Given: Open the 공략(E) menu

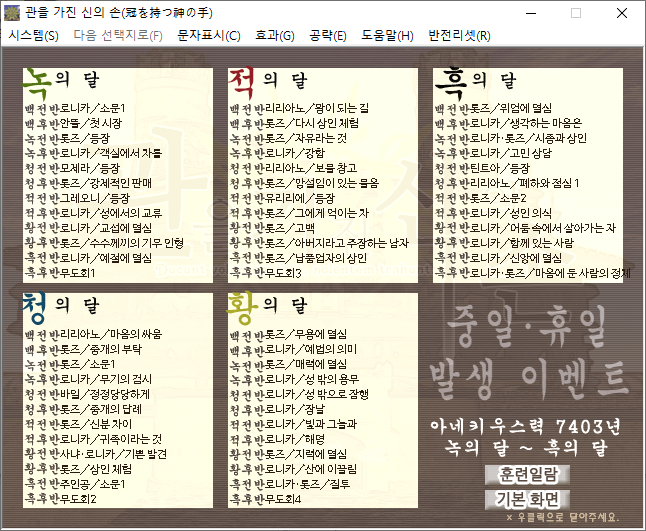Looking at the screenshot, I should pos(328,35).
